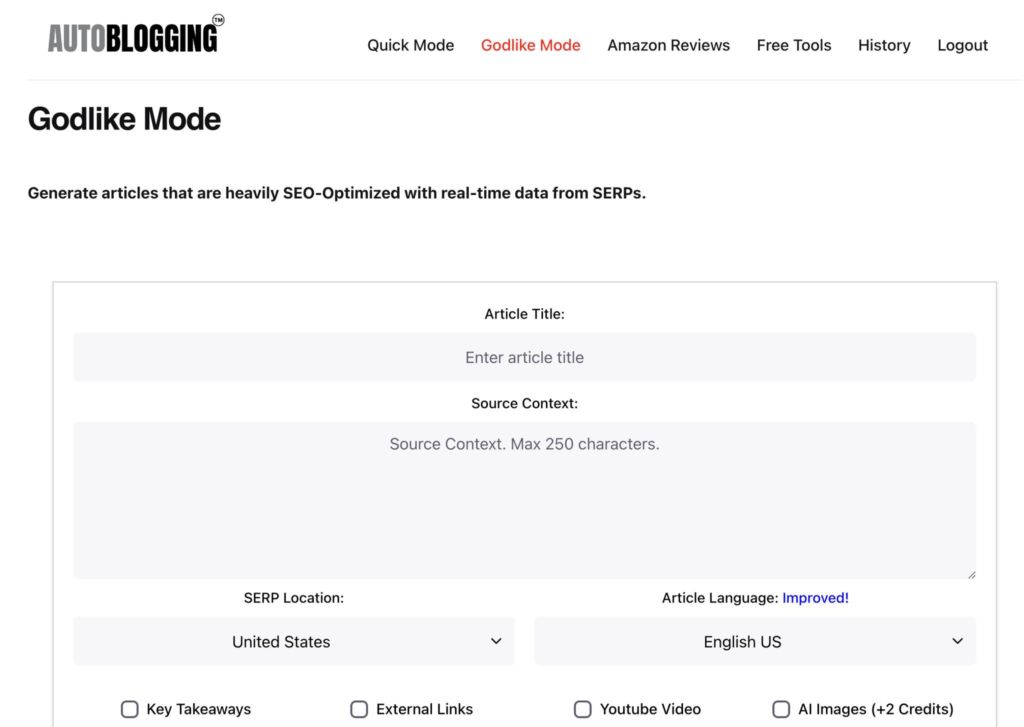Select the Godlike Mode tab
Screen dimensions: 1024x727
click(x=530, y=45)
